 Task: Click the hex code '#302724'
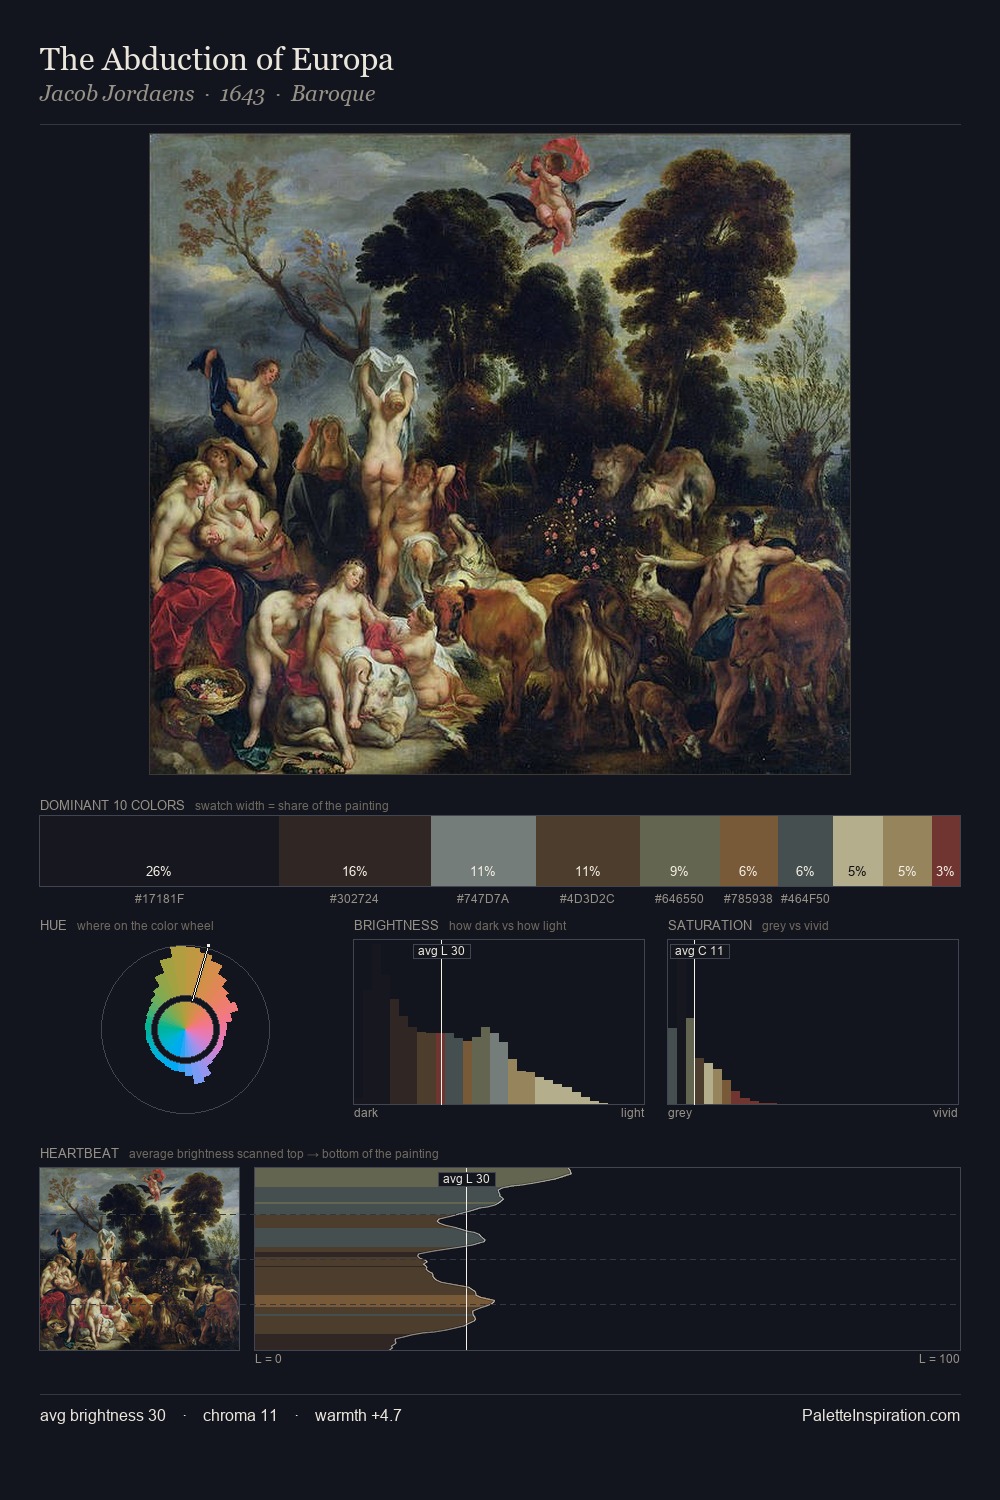pos(354,899)
